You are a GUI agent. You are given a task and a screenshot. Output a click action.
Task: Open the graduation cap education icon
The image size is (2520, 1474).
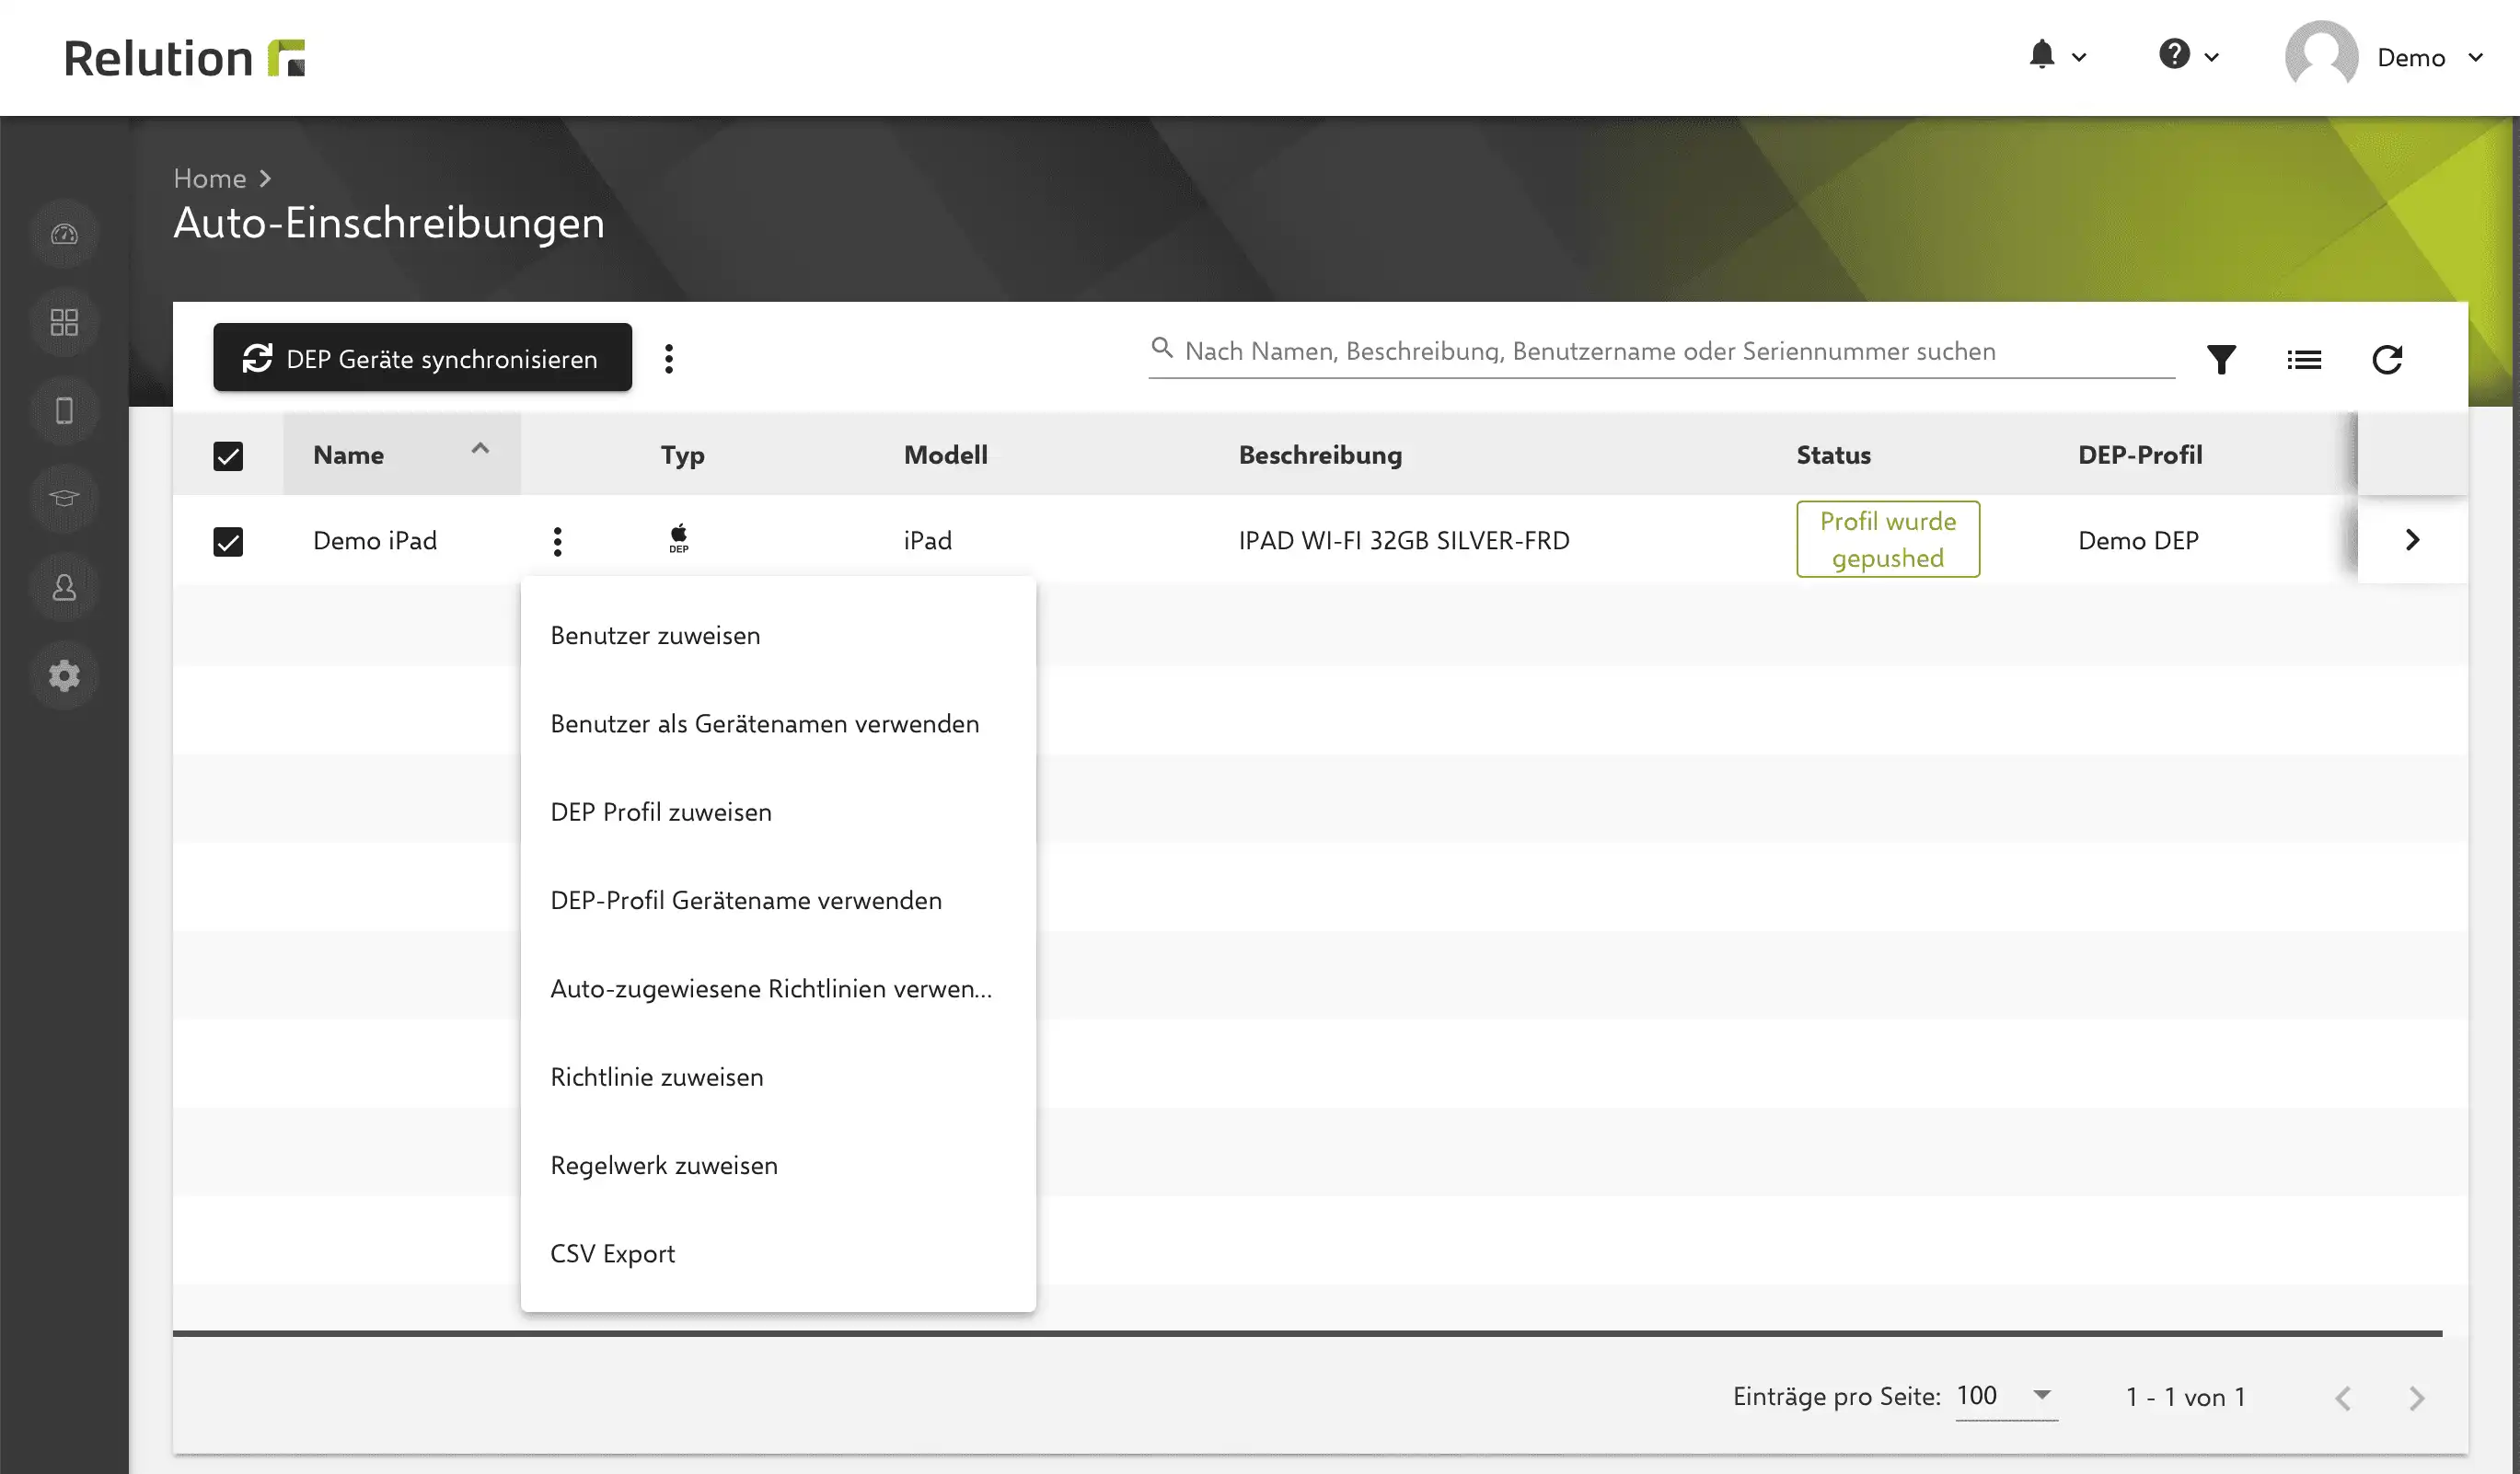coord(64,498)
